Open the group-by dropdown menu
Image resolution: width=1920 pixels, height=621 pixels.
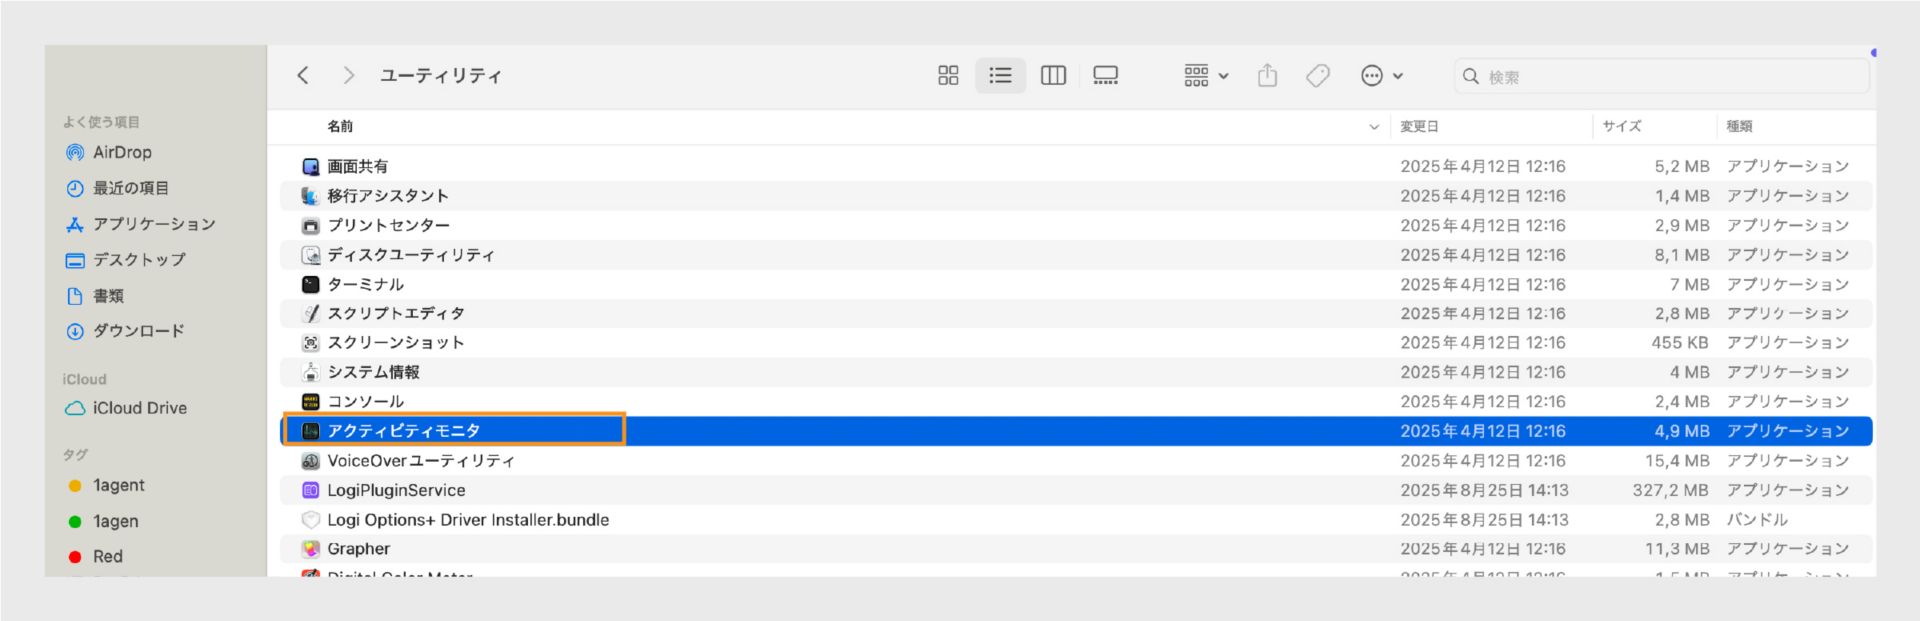coord(1206,76)
